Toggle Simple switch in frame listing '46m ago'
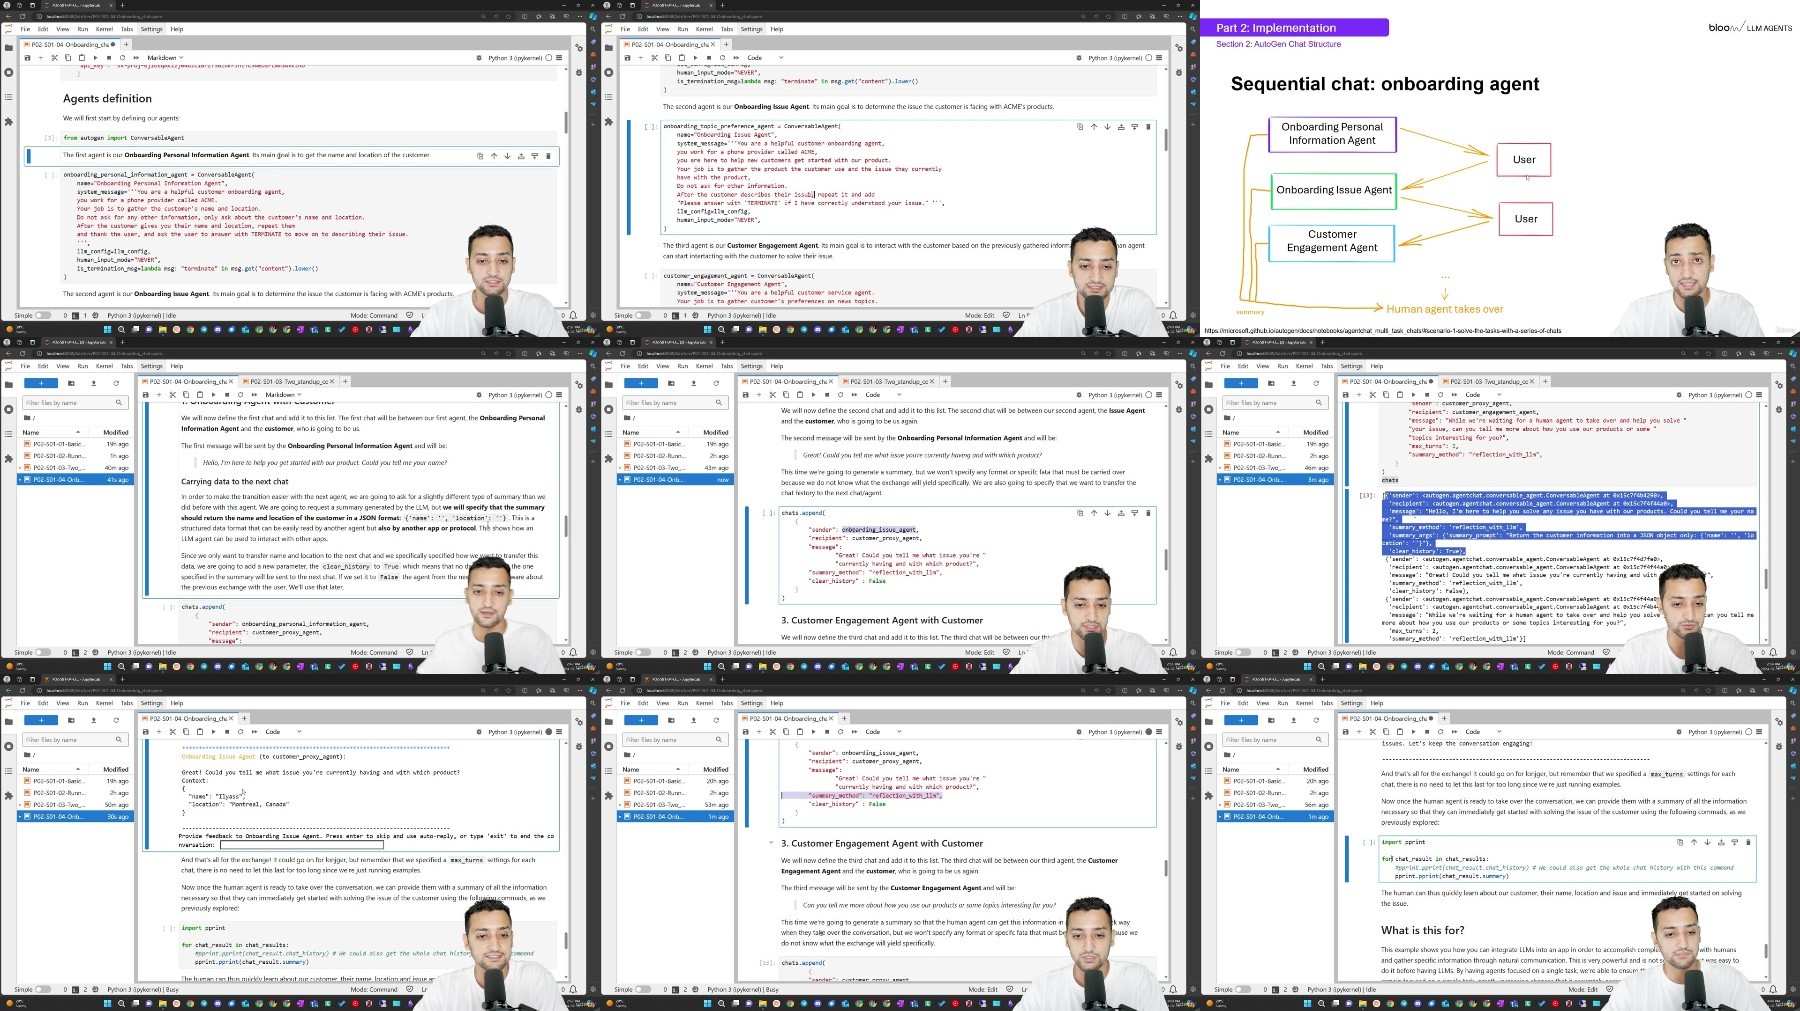Screen dimensions: 1800x1011 point(1242,652)
